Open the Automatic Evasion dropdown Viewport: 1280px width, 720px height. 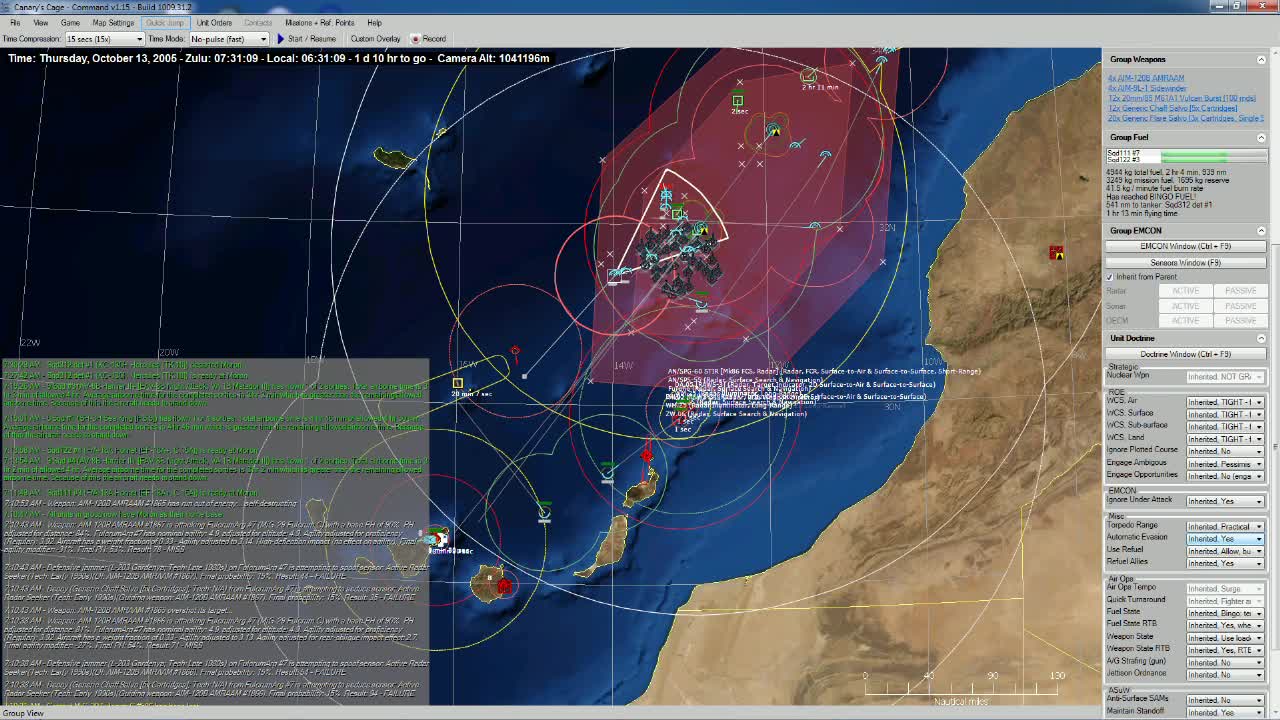click(x=1224, y=539)
